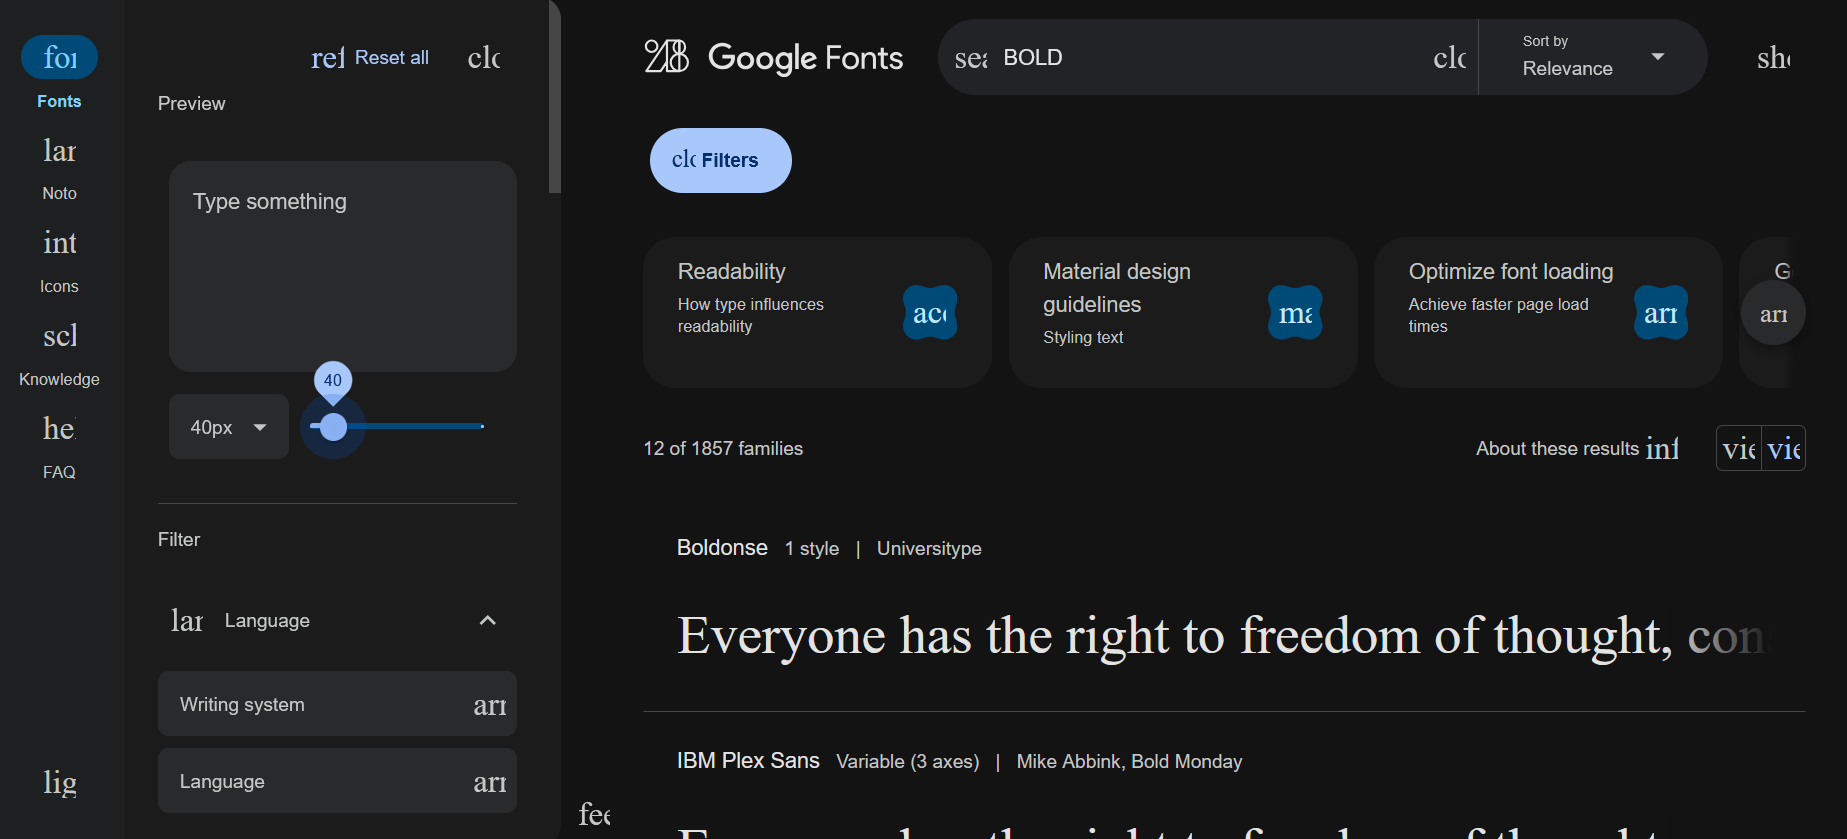Switch results to grid view
The height and width of the screenshot is (839, 1847).
point(1739,448)
